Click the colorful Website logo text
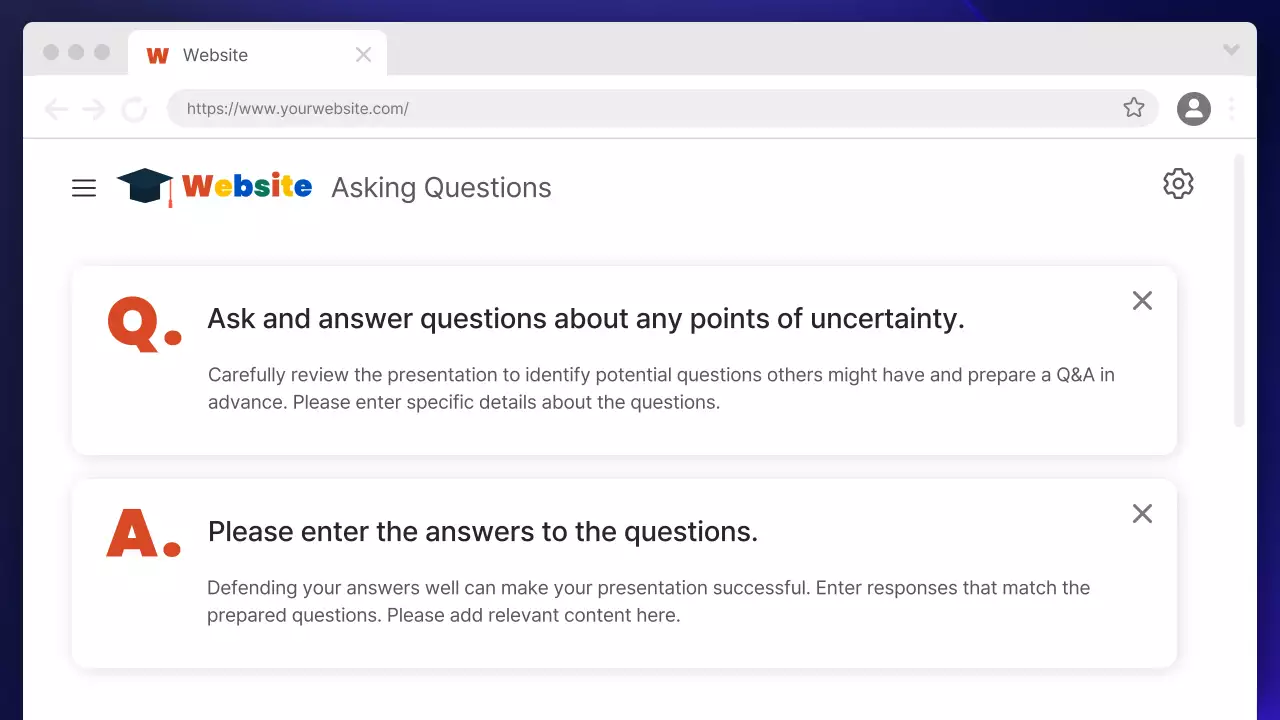Viewport: 1280px width, 720px height. [246, 186]
